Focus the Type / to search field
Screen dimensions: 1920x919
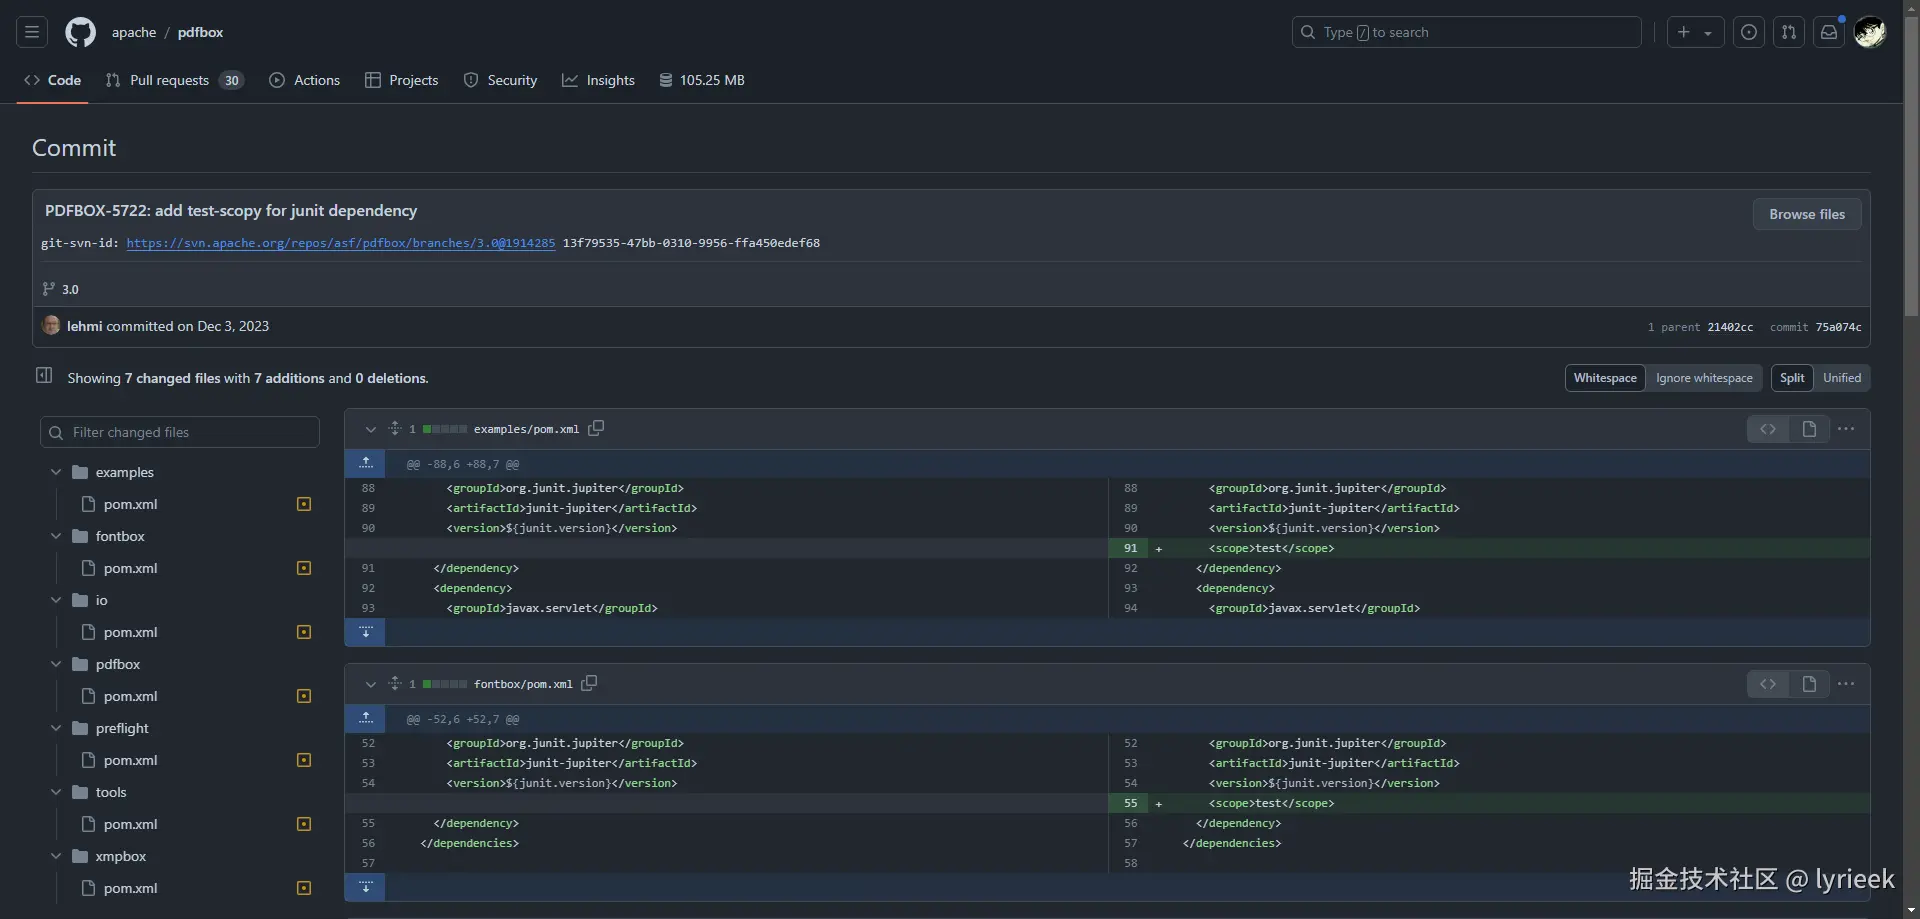(x=1467, y=32)
